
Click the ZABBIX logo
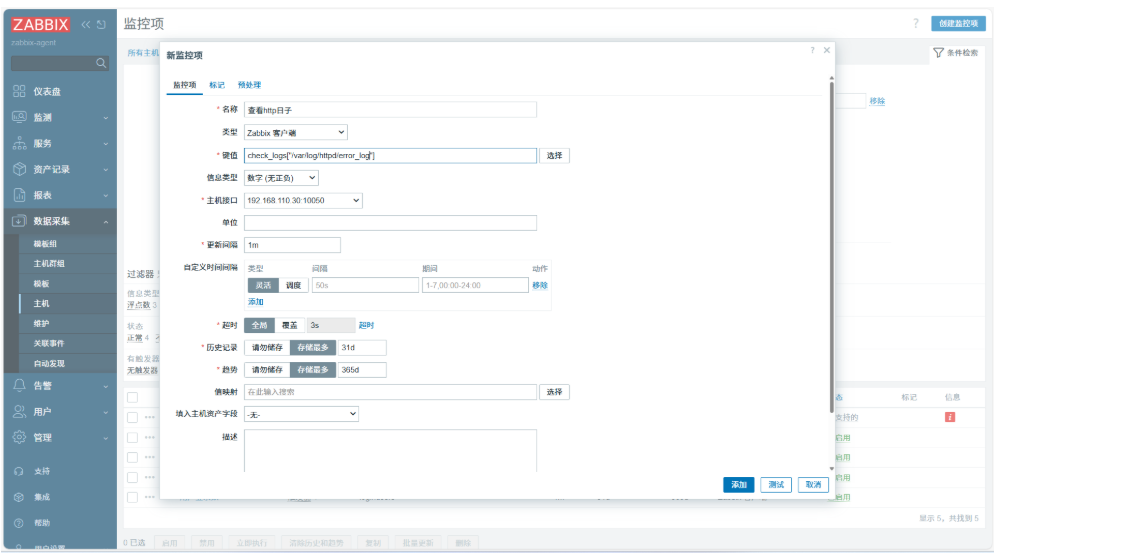[41, 24]
